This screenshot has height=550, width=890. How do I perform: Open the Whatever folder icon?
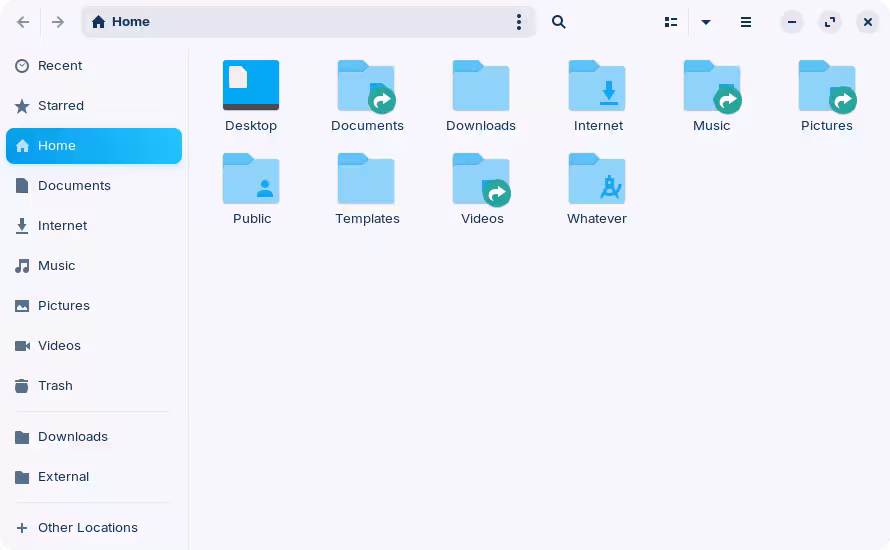coord(597,180)
